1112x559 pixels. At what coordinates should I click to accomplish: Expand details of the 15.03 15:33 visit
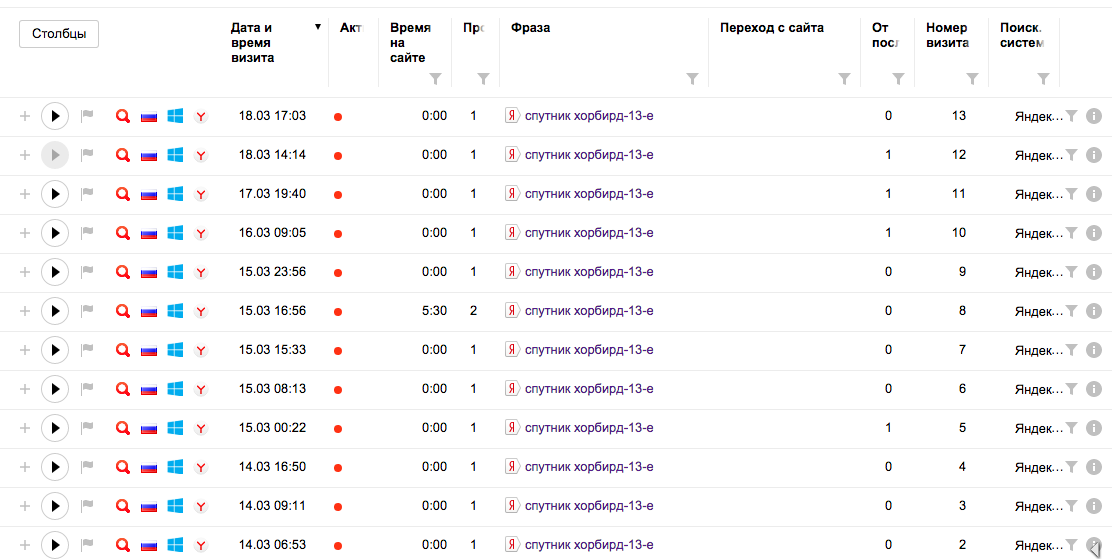[25, 350]
